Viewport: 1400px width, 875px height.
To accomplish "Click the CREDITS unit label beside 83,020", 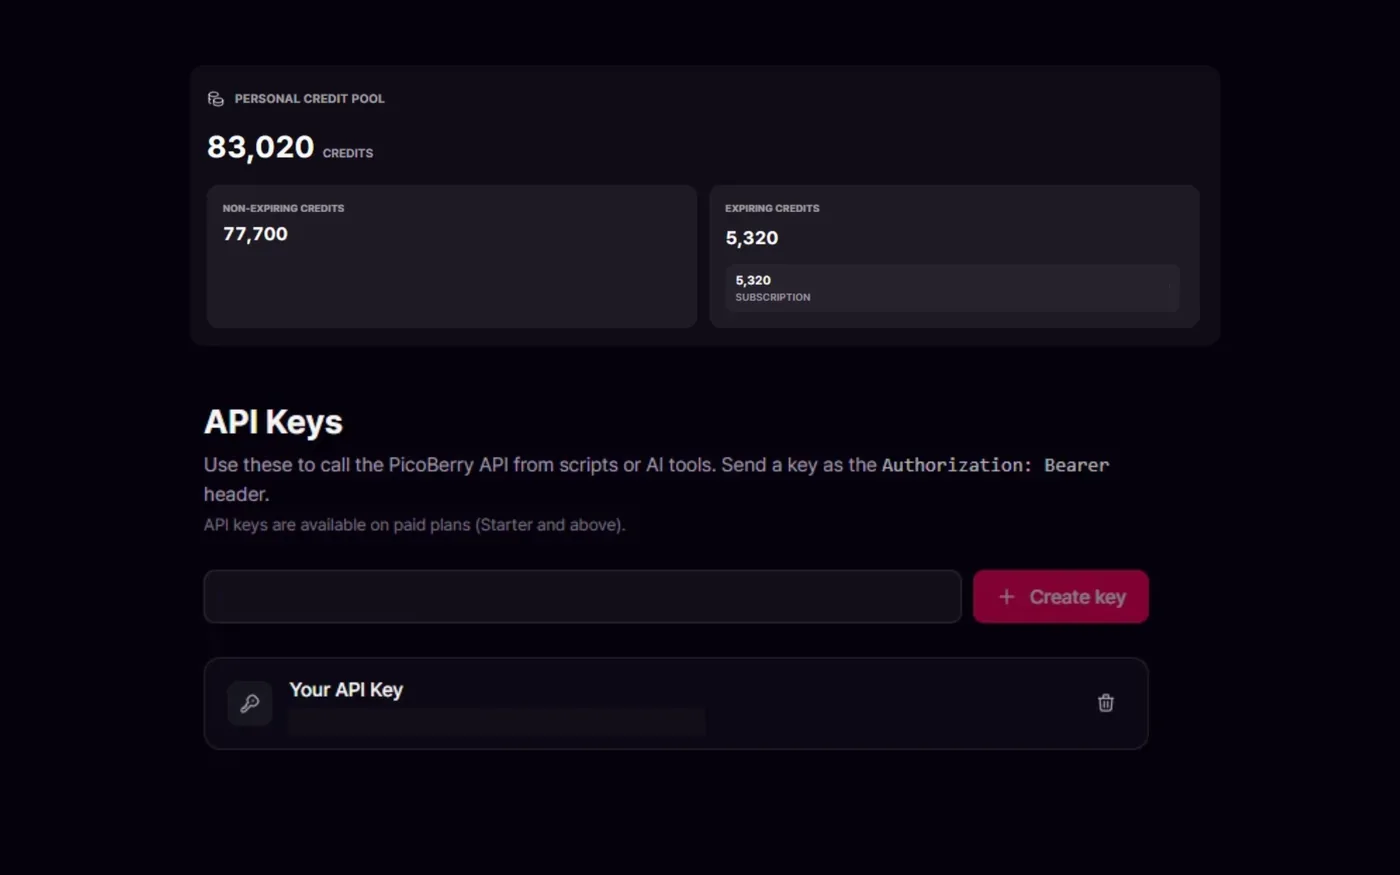I will coord(348,153).
